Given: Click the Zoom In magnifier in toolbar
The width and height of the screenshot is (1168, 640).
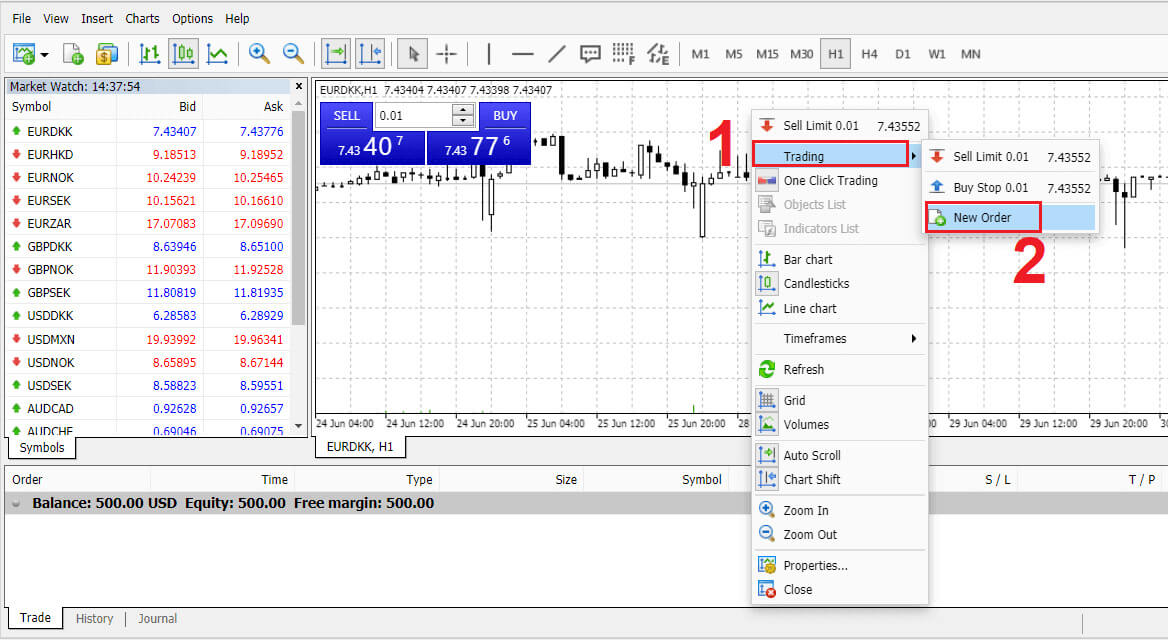Looking at the screenshot, I should (x=260, y=53).
